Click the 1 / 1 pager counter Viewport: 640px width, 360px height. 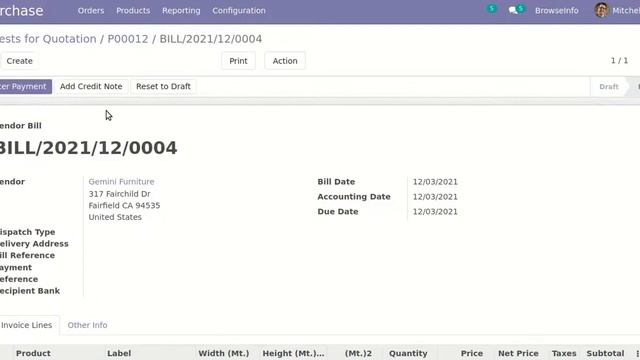pos(619,60)
